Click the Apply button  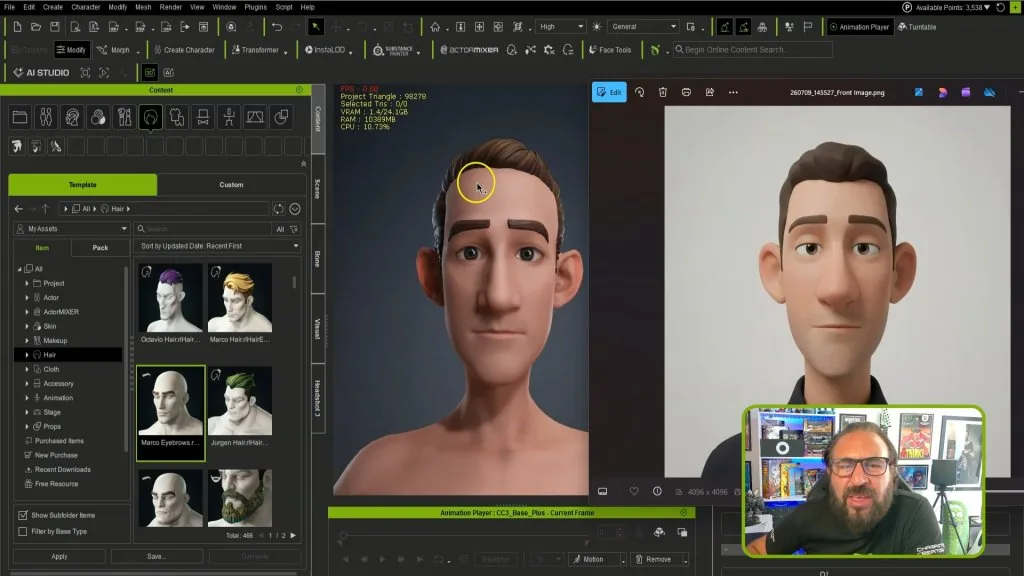tap(59, 556)
